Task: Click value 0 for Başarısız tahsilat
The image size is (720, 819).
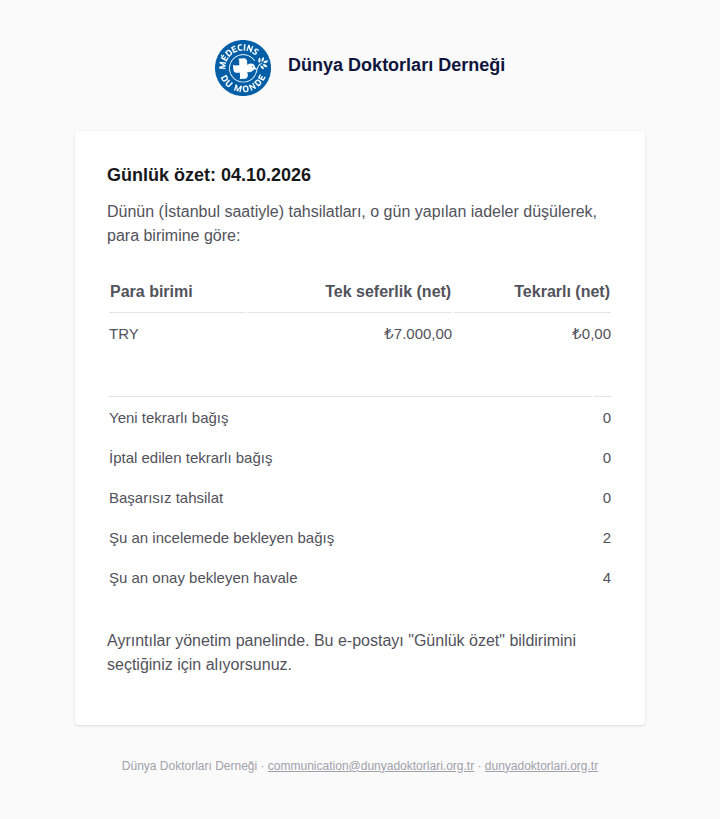Action: tap(607, 498)
